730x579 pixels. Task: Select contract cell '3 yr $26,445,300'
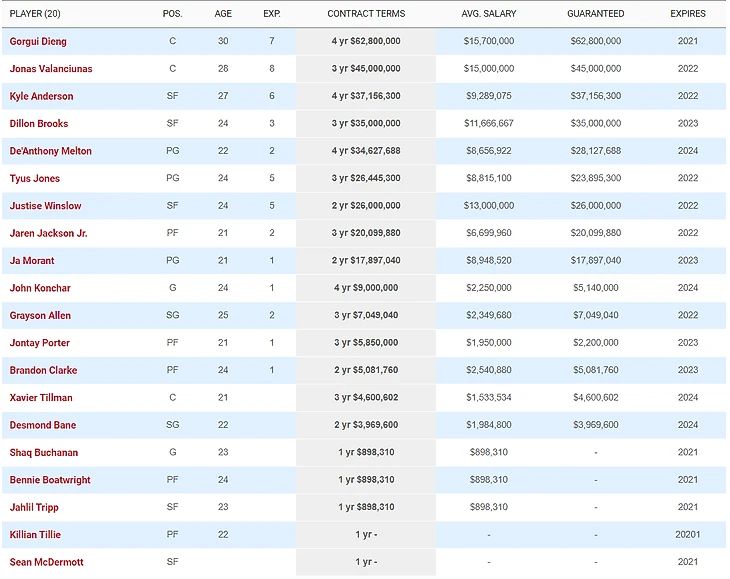[366, 178]
